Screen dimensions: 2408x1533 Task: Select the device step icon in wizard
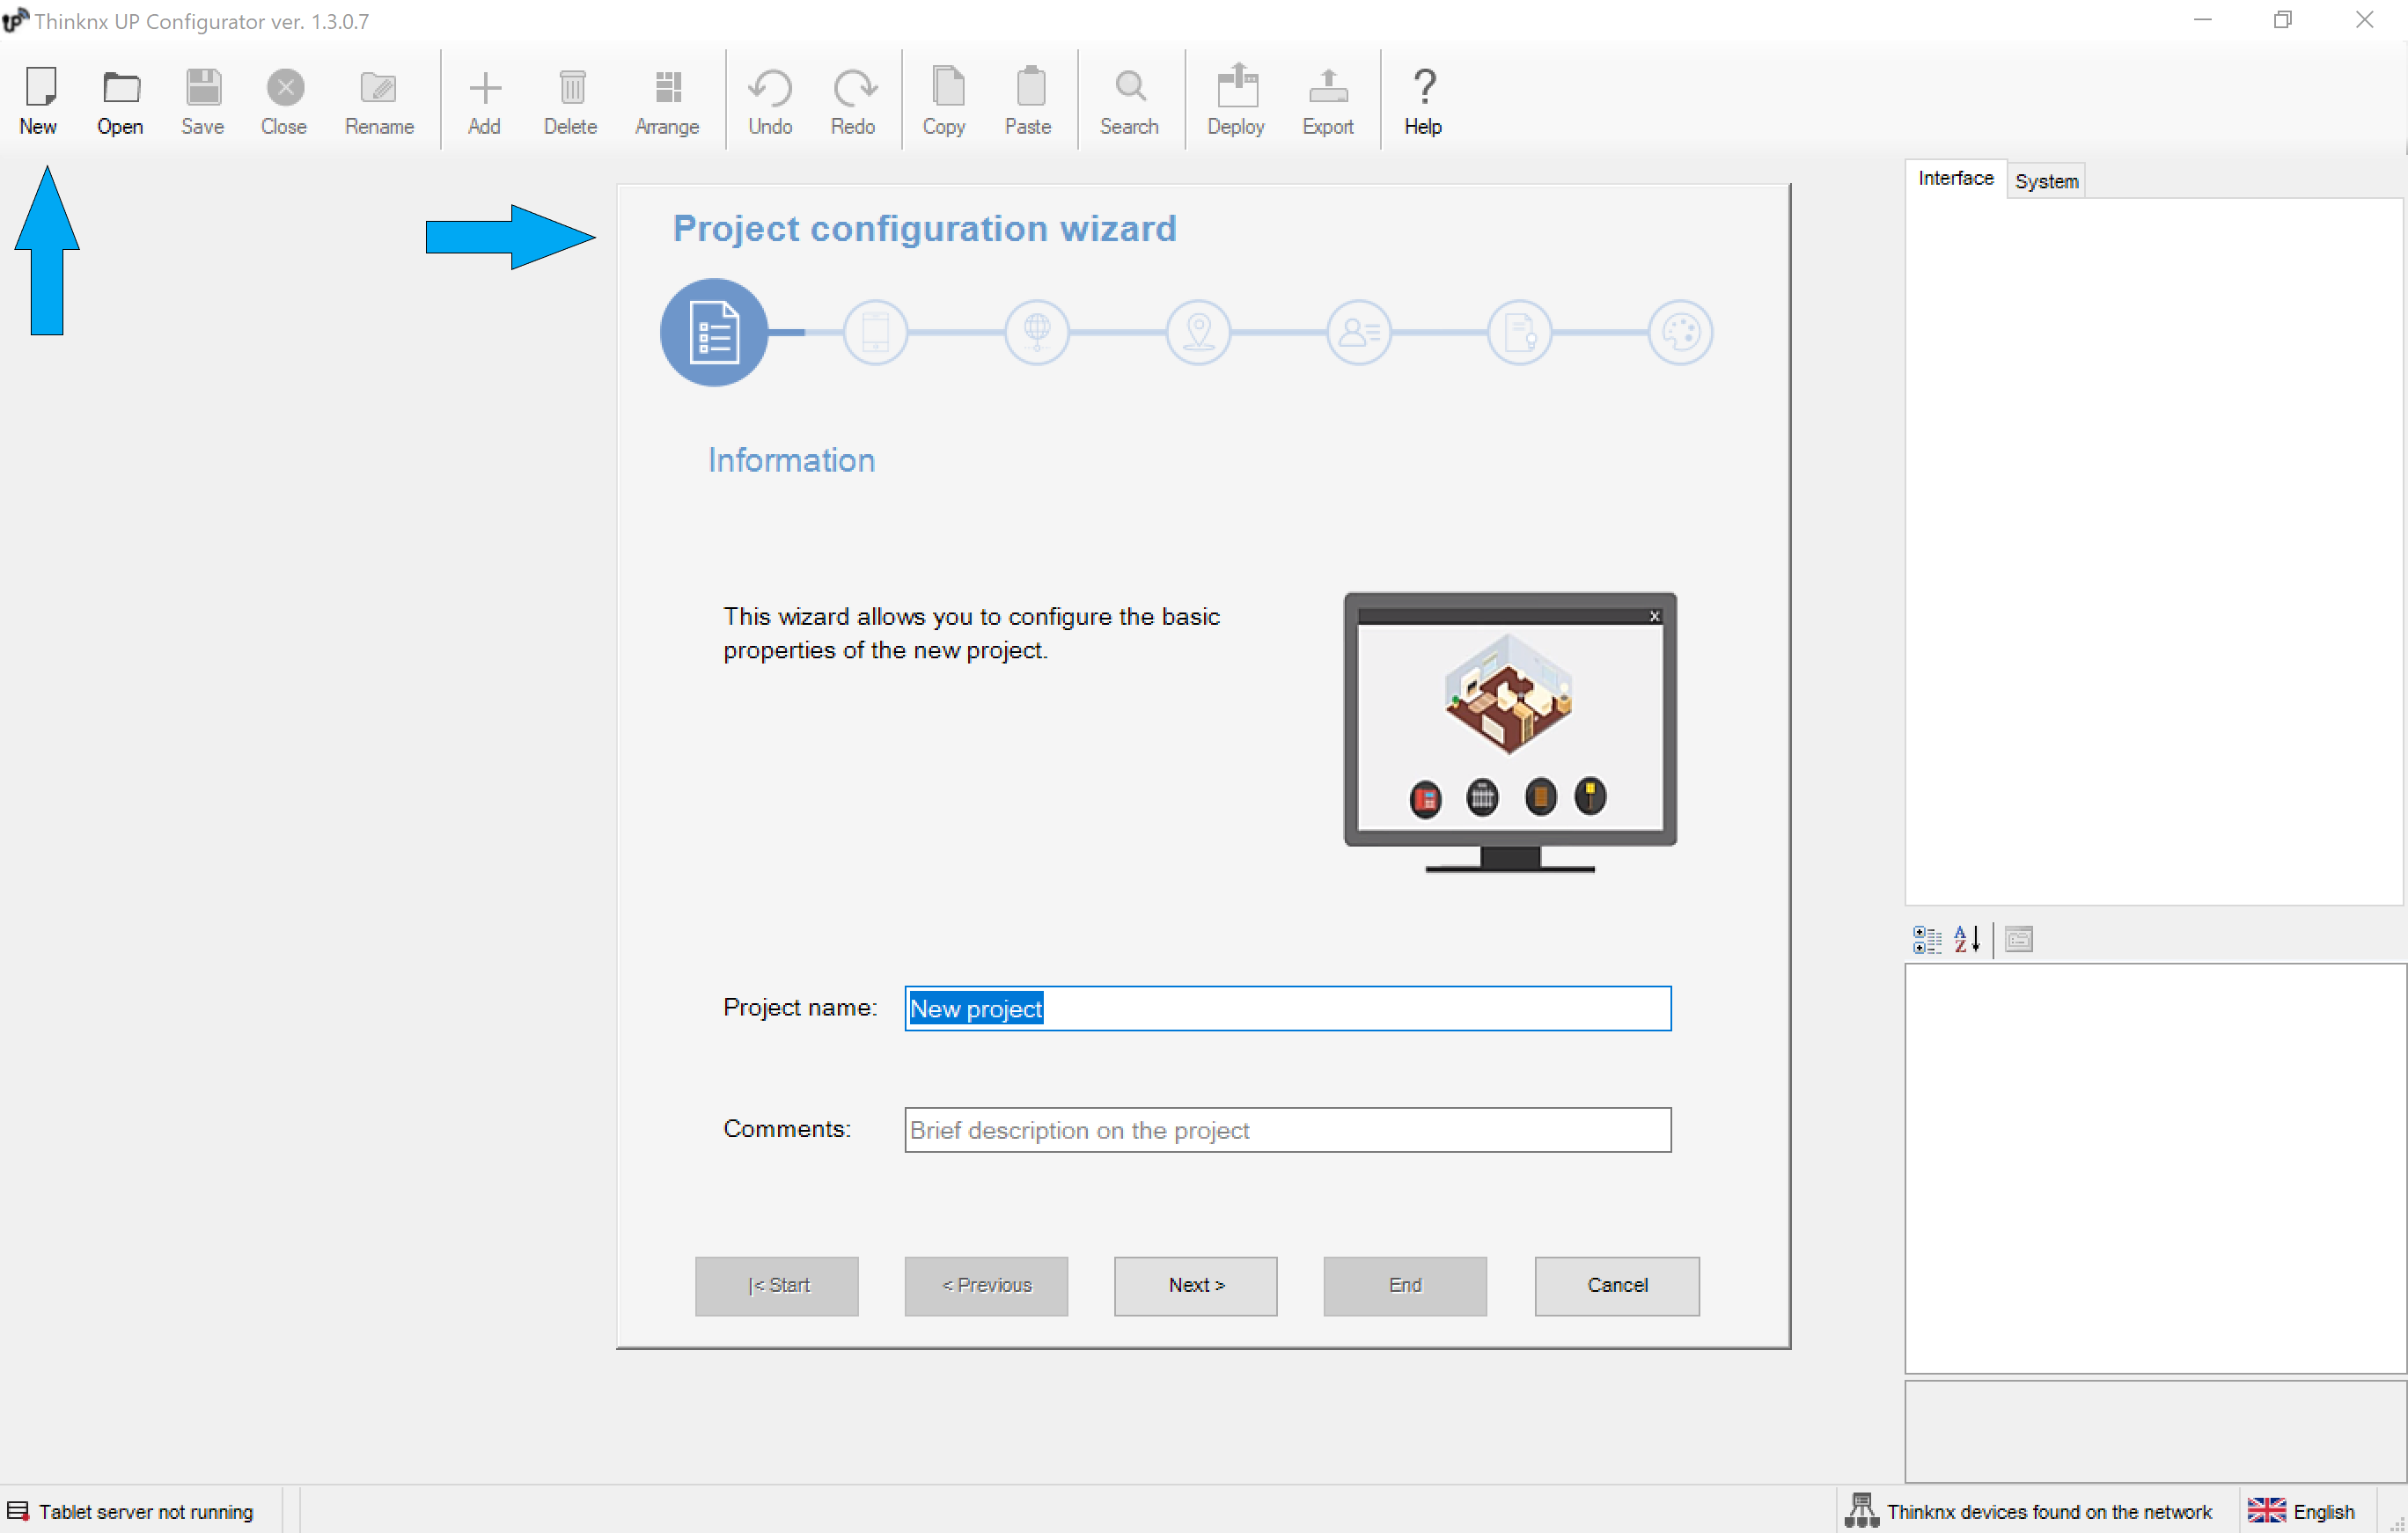click(x=875, y=332)
